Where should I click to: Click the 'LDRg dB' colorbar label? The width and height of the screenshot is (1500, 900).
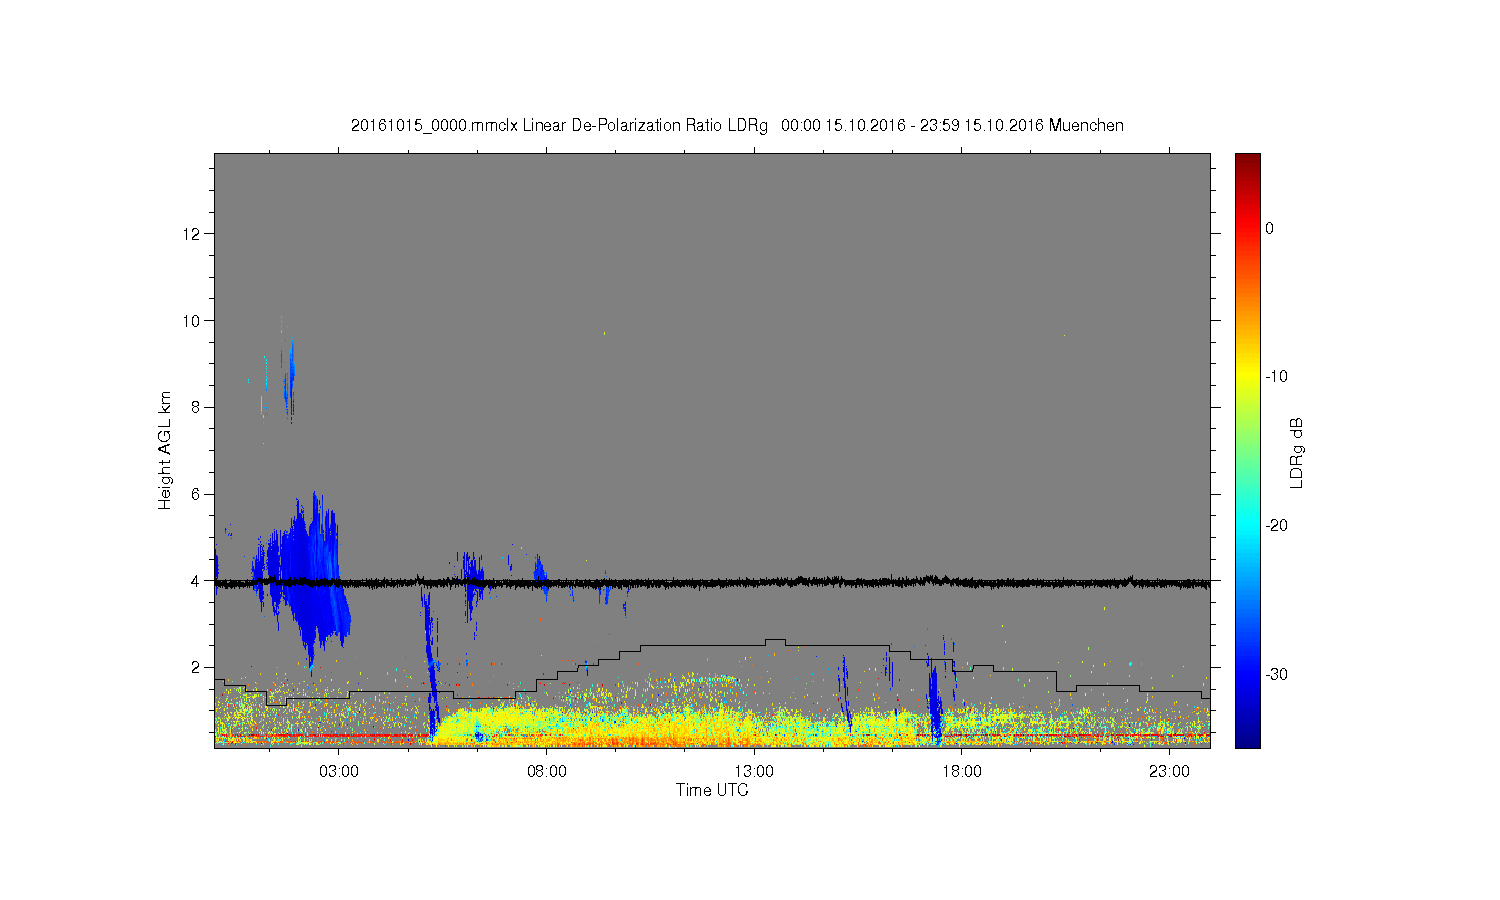(x=1297, y=452)
